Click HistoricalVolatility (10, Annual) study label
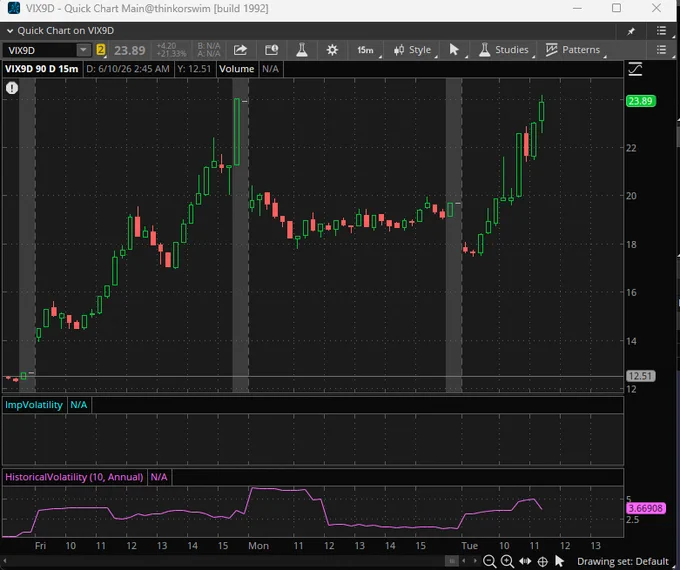680x570 pixels. pyautogui.click(x=74, y=477)
